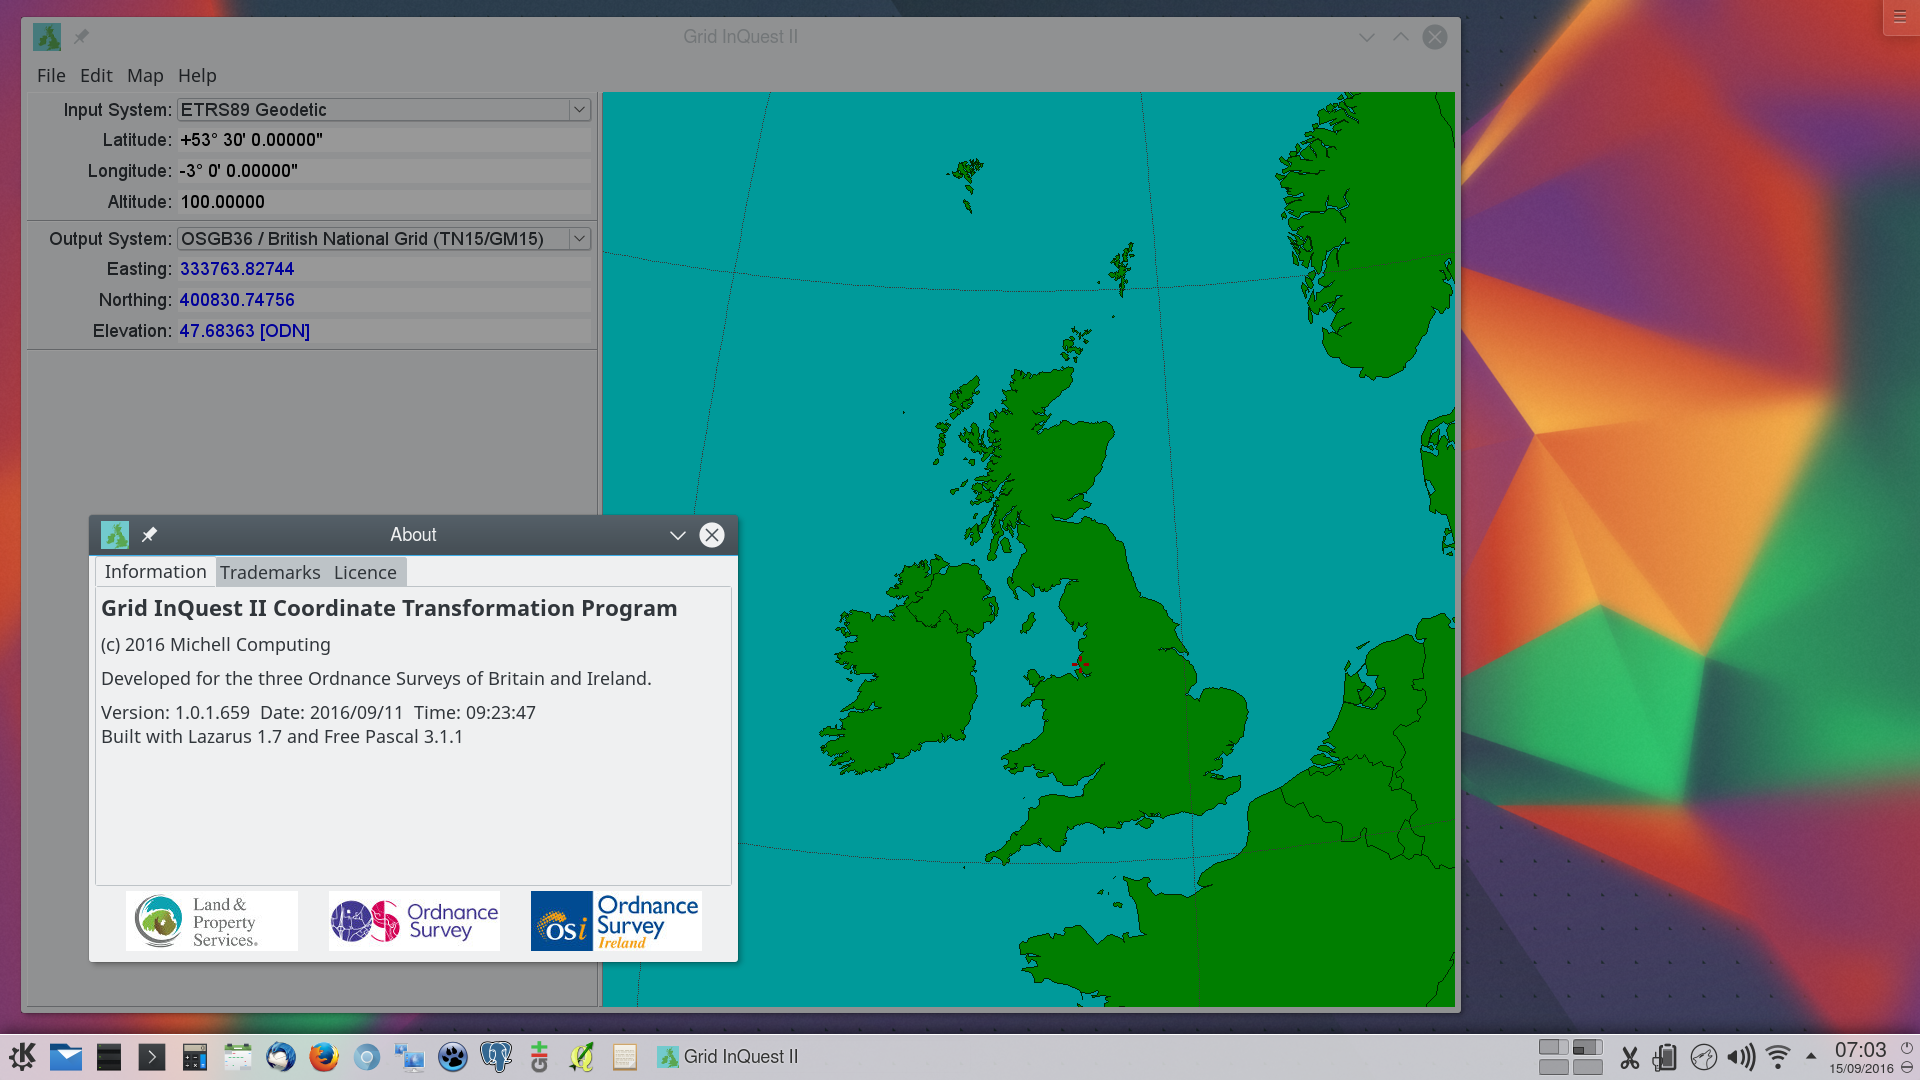Open the KDE application launcher
1920x1080 pixels.
click(x=22, y=1057)
